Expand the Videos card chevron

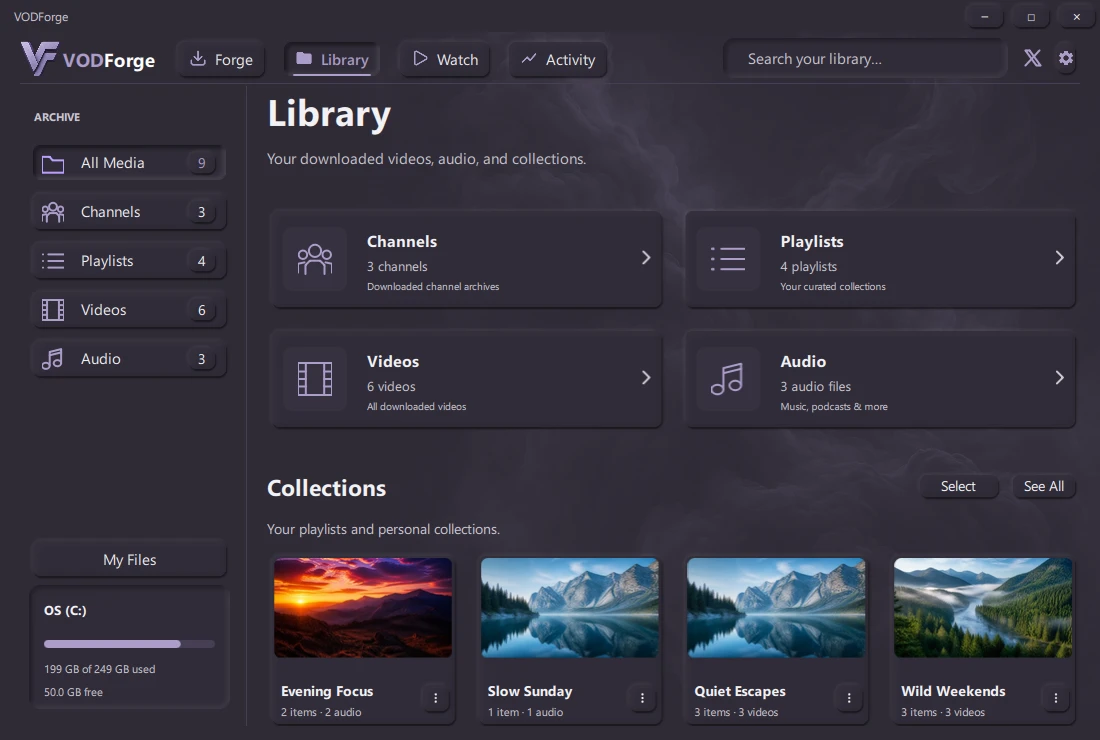point(646,378)
